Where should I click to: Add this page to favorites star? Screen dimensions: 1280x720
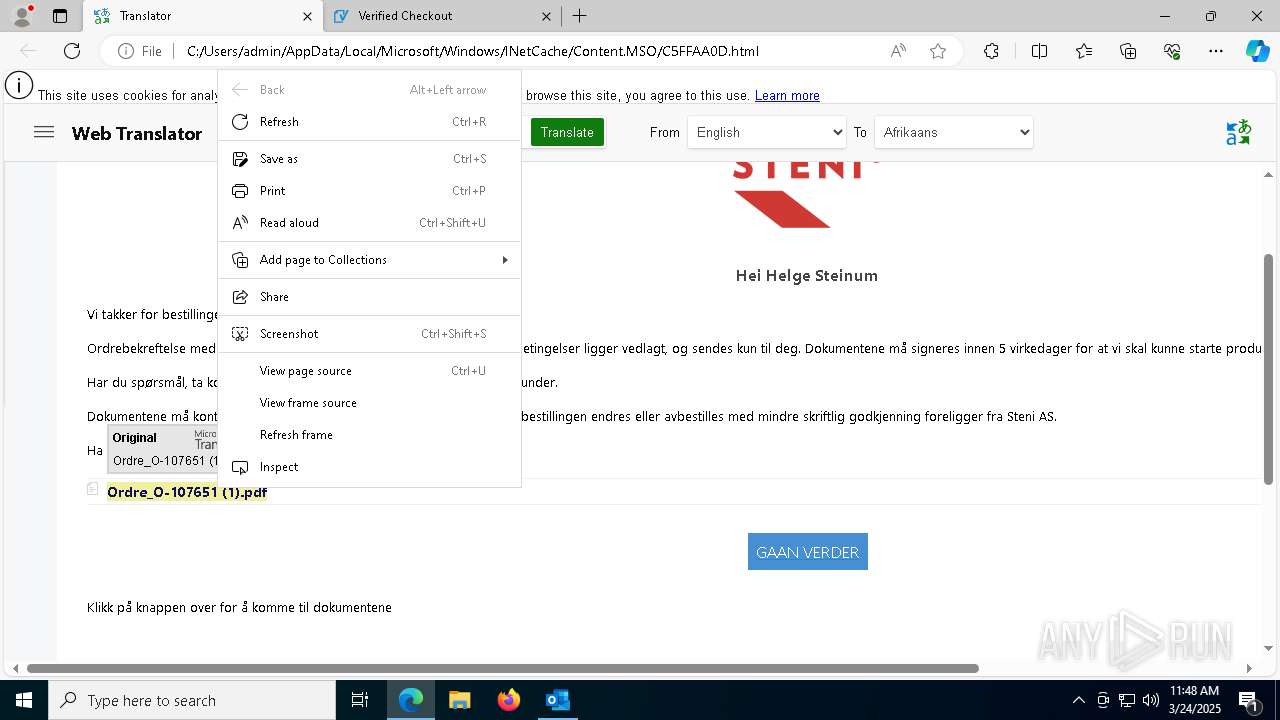tap(938, 51)
